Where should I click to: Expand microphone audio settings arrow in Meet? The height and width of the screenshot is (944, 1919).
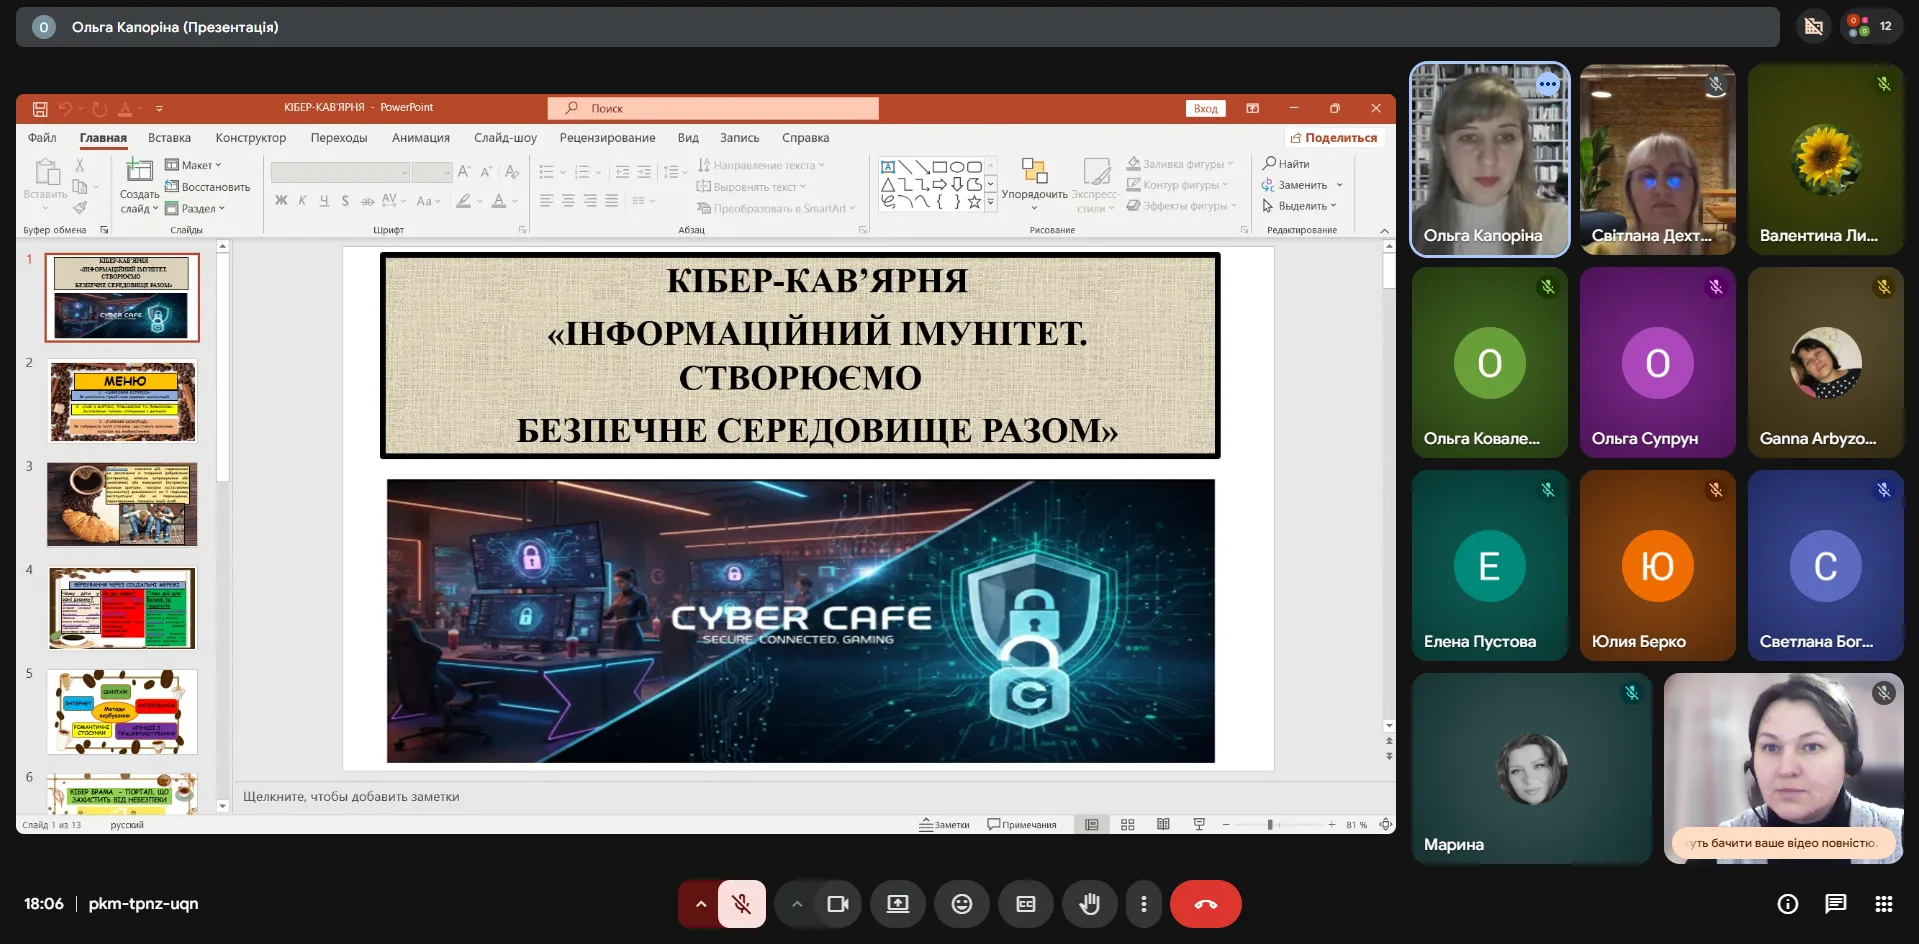click(700, 904)
